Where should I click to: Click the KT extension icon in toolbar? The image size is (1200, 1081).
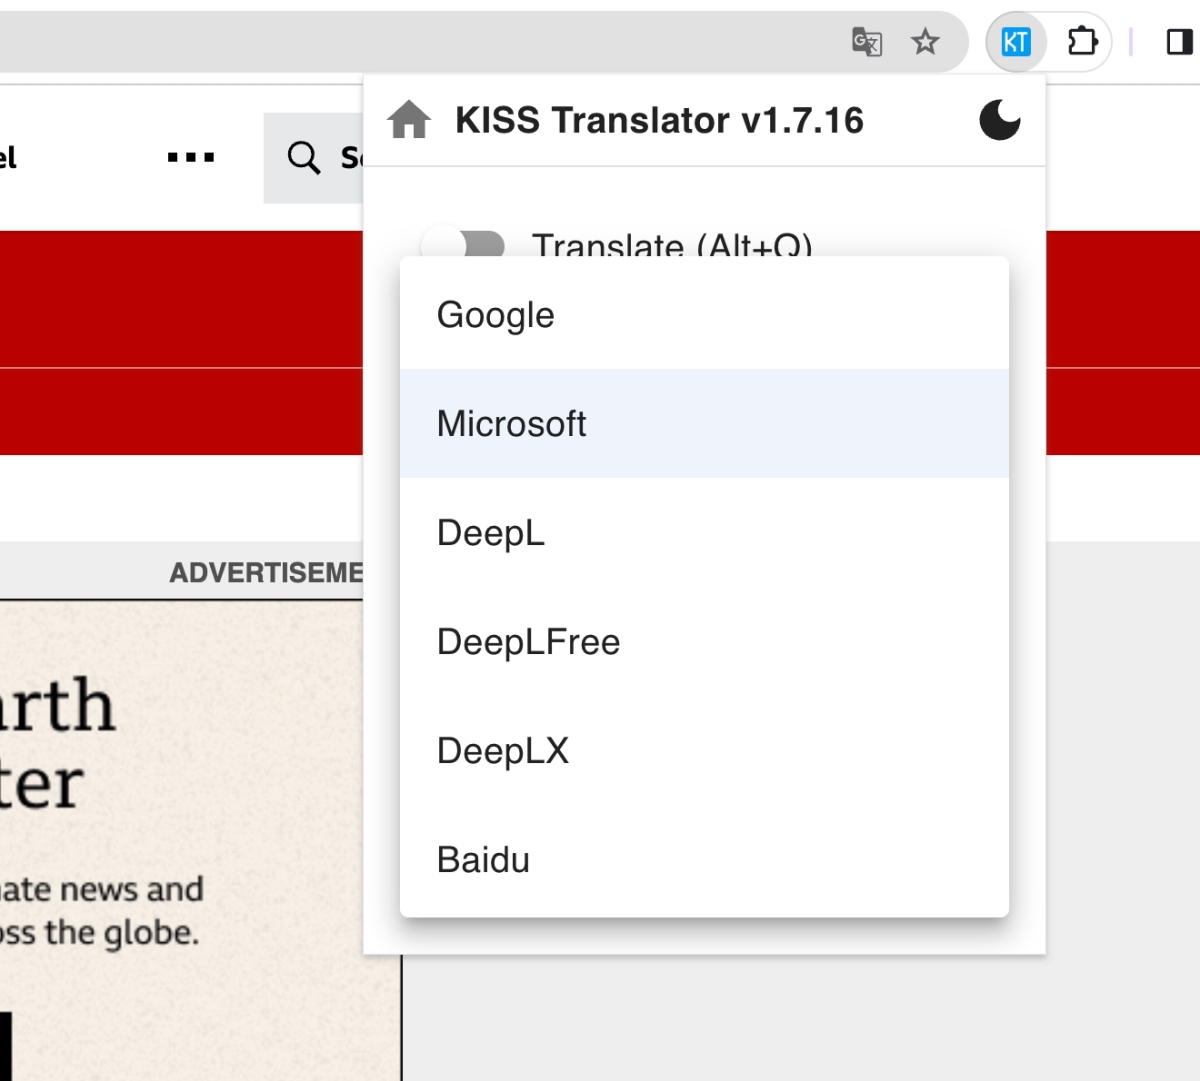(x=1015, y=42)
